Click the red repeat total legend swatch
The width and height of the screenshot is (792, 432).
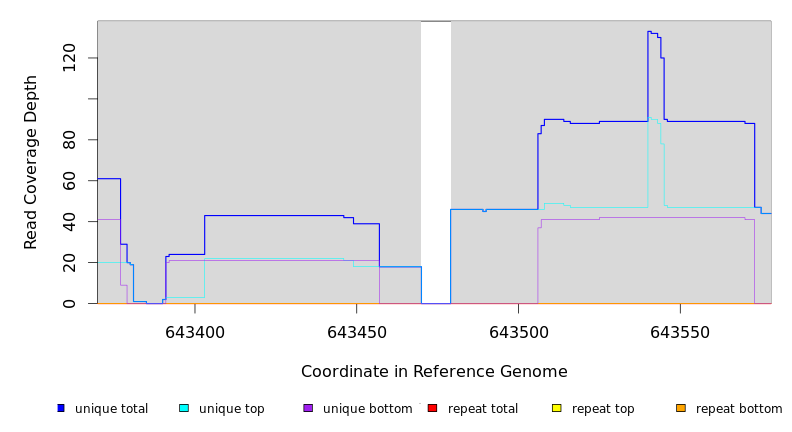[x=432, y=408]
